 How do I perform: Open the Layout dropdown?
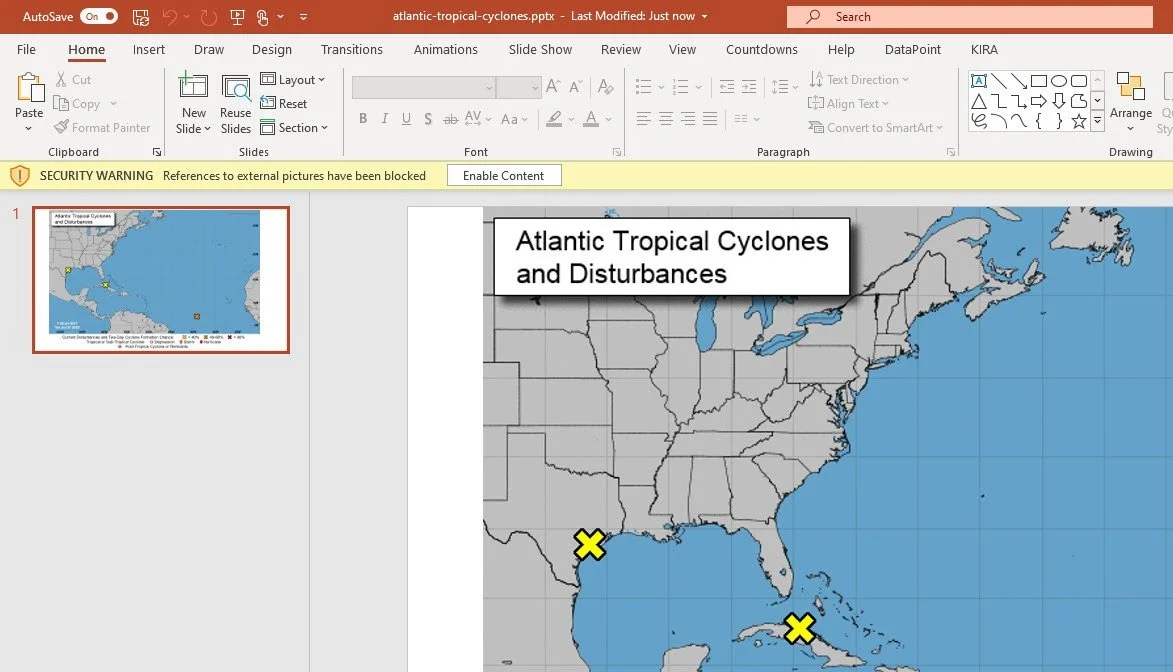(x=293, y=79)
